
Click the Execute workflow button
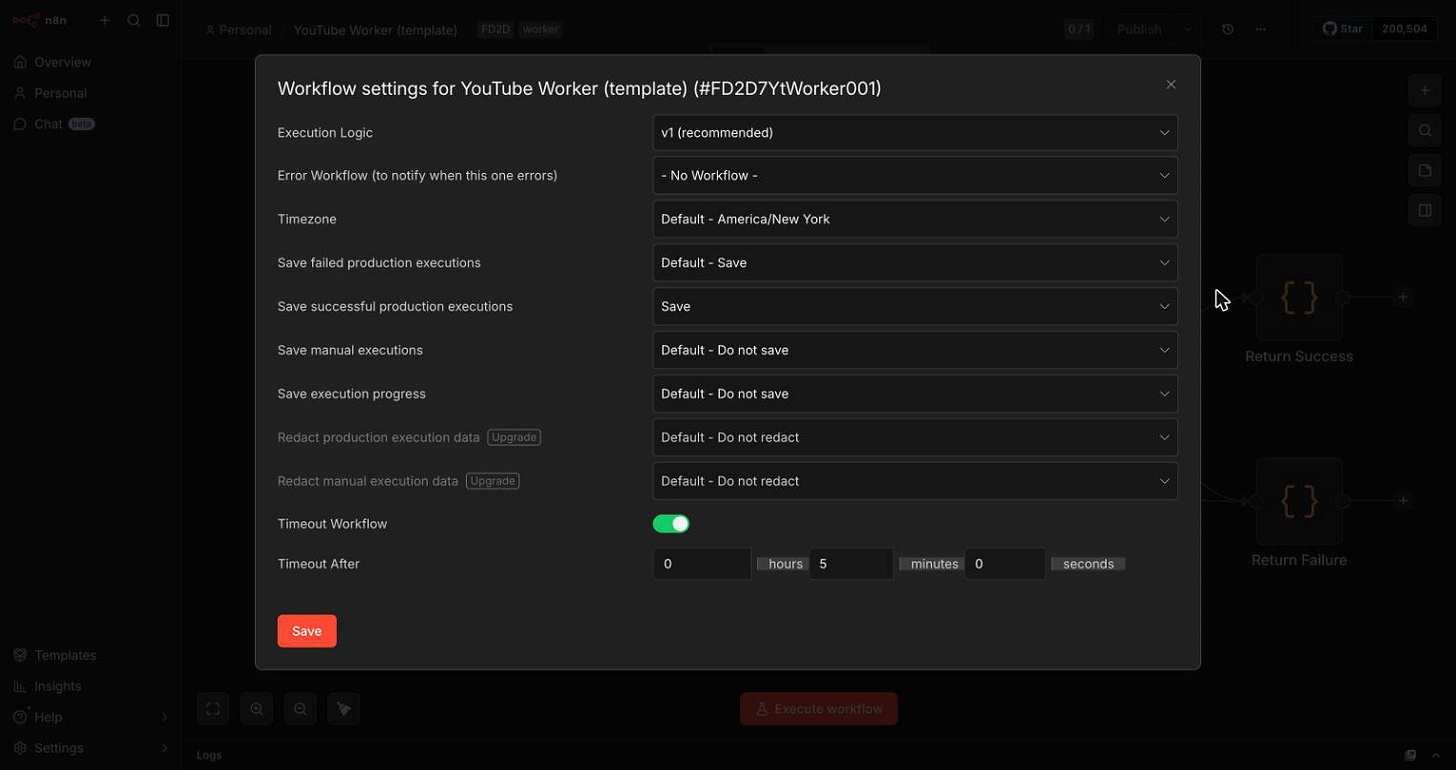pyautogui.click(x=819, y=709)
